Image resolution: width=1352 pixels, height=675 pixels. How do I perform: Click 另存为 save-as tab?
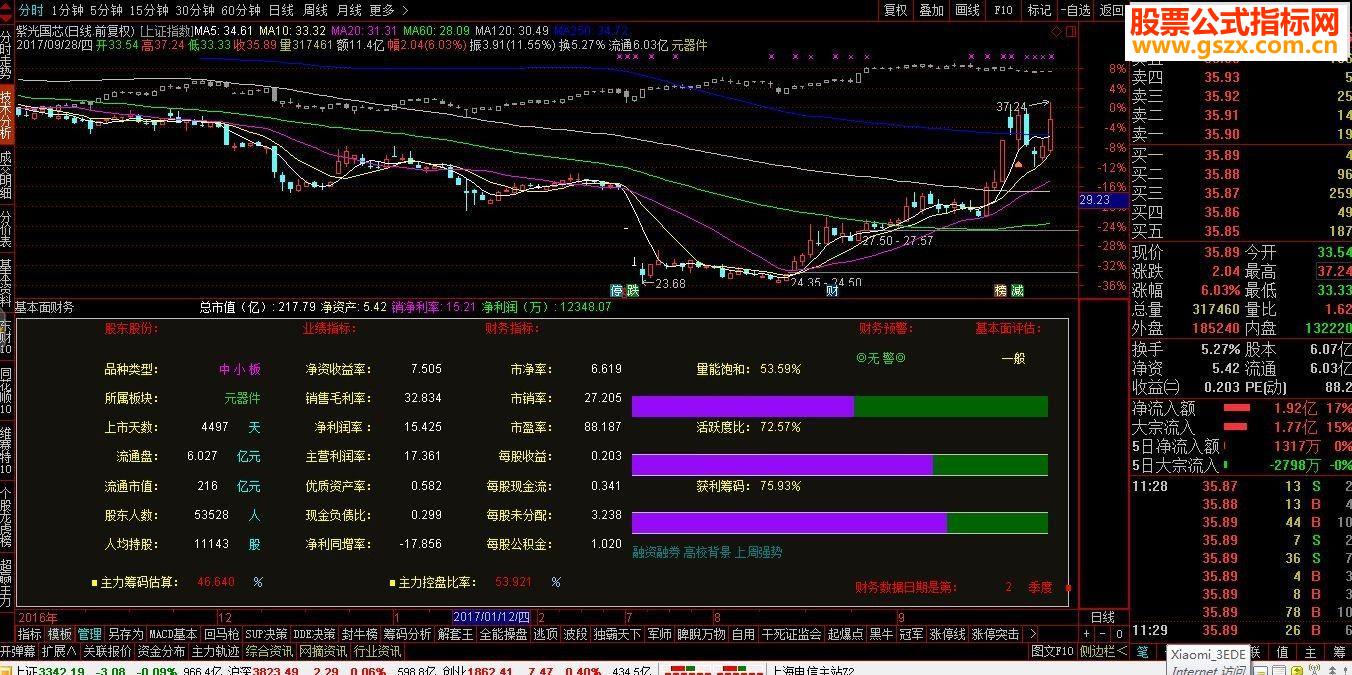click(125, 634)
